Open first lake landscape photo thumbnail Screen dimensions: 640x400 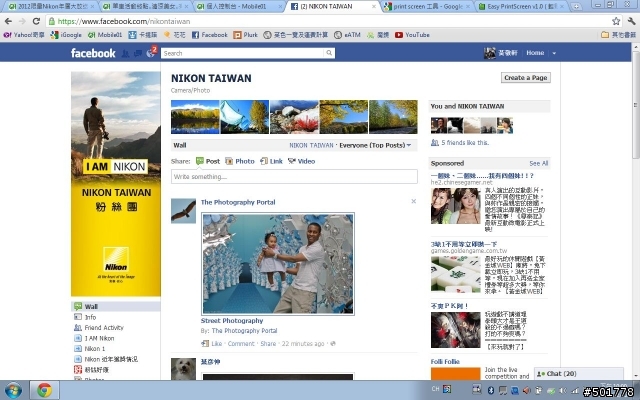195,117
